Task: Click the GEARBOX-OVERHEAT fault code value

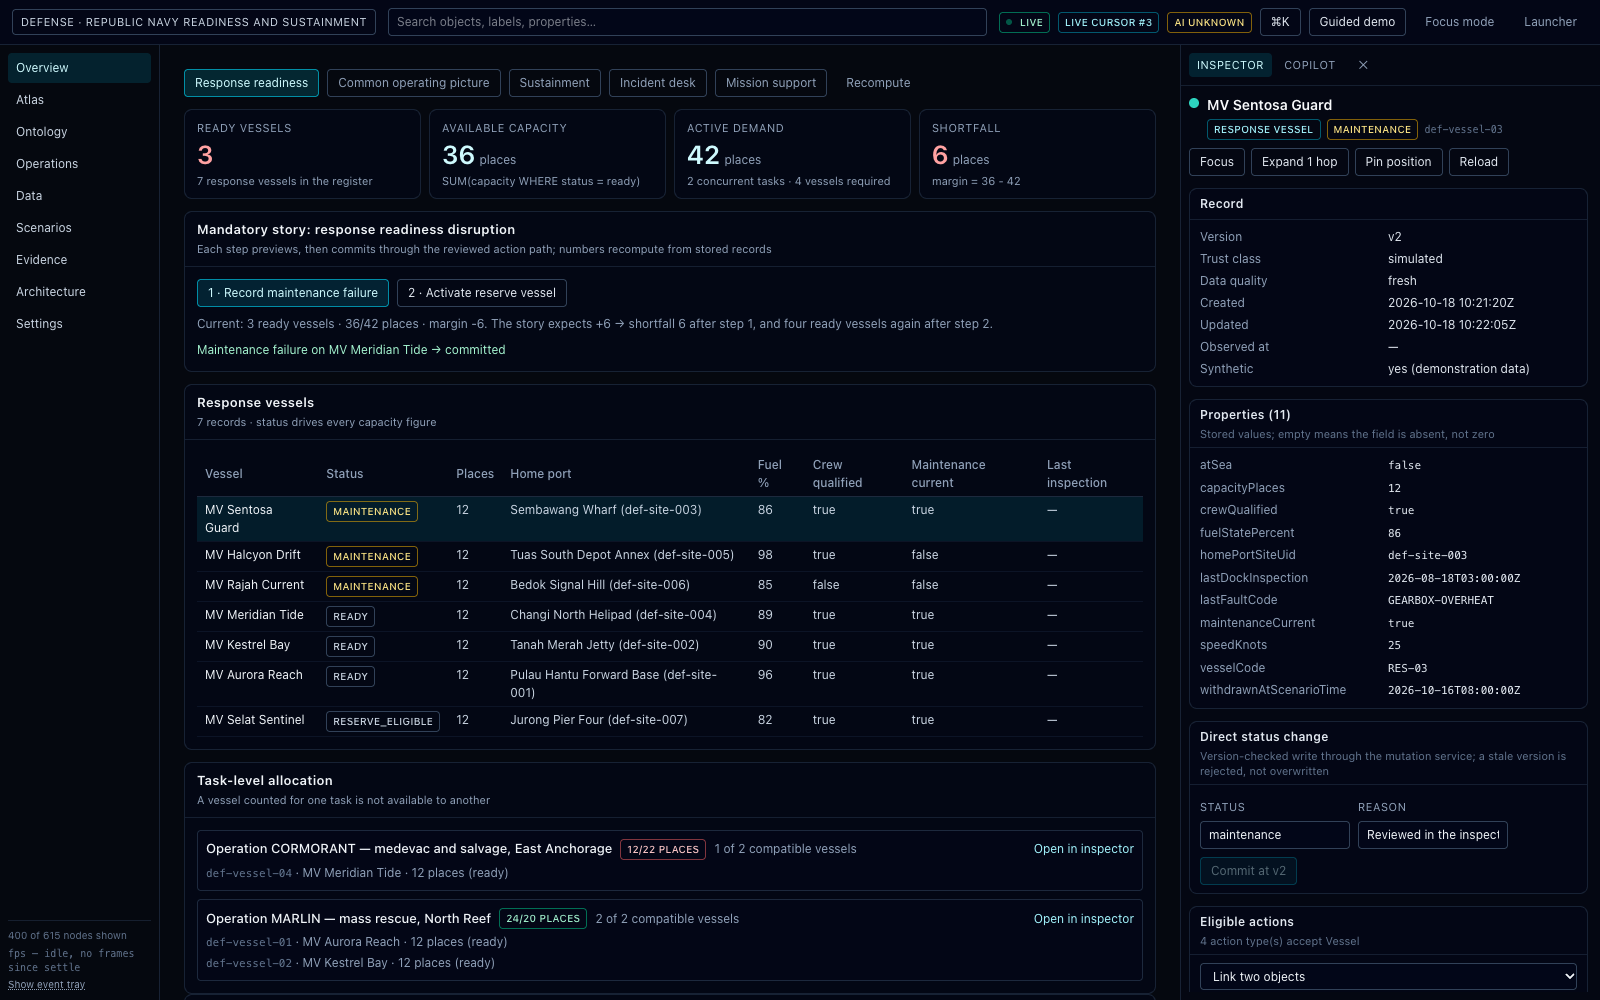Action: (x=1441, y=601)
